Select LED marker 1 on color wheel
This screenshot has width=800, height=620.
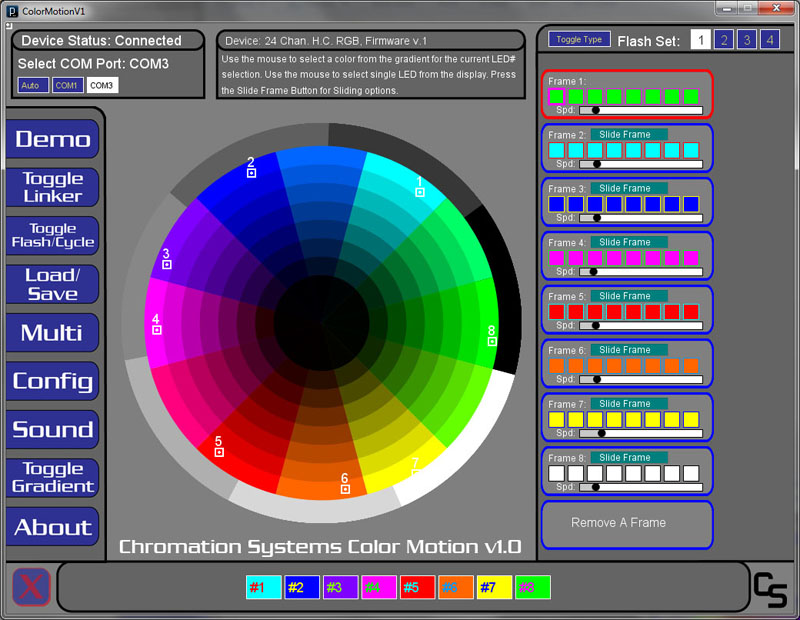pos(419,192)
